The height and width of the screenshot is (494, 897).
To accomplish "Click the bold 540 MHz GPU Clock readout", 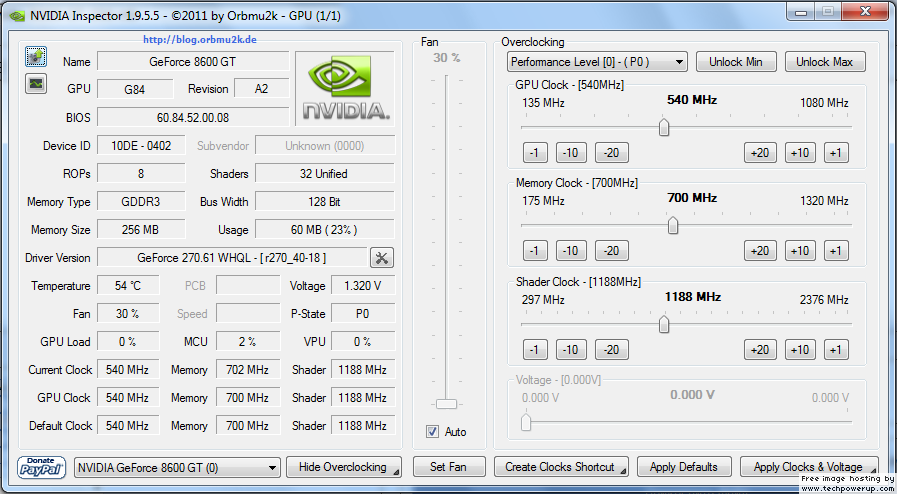I will tap(692, 100).
